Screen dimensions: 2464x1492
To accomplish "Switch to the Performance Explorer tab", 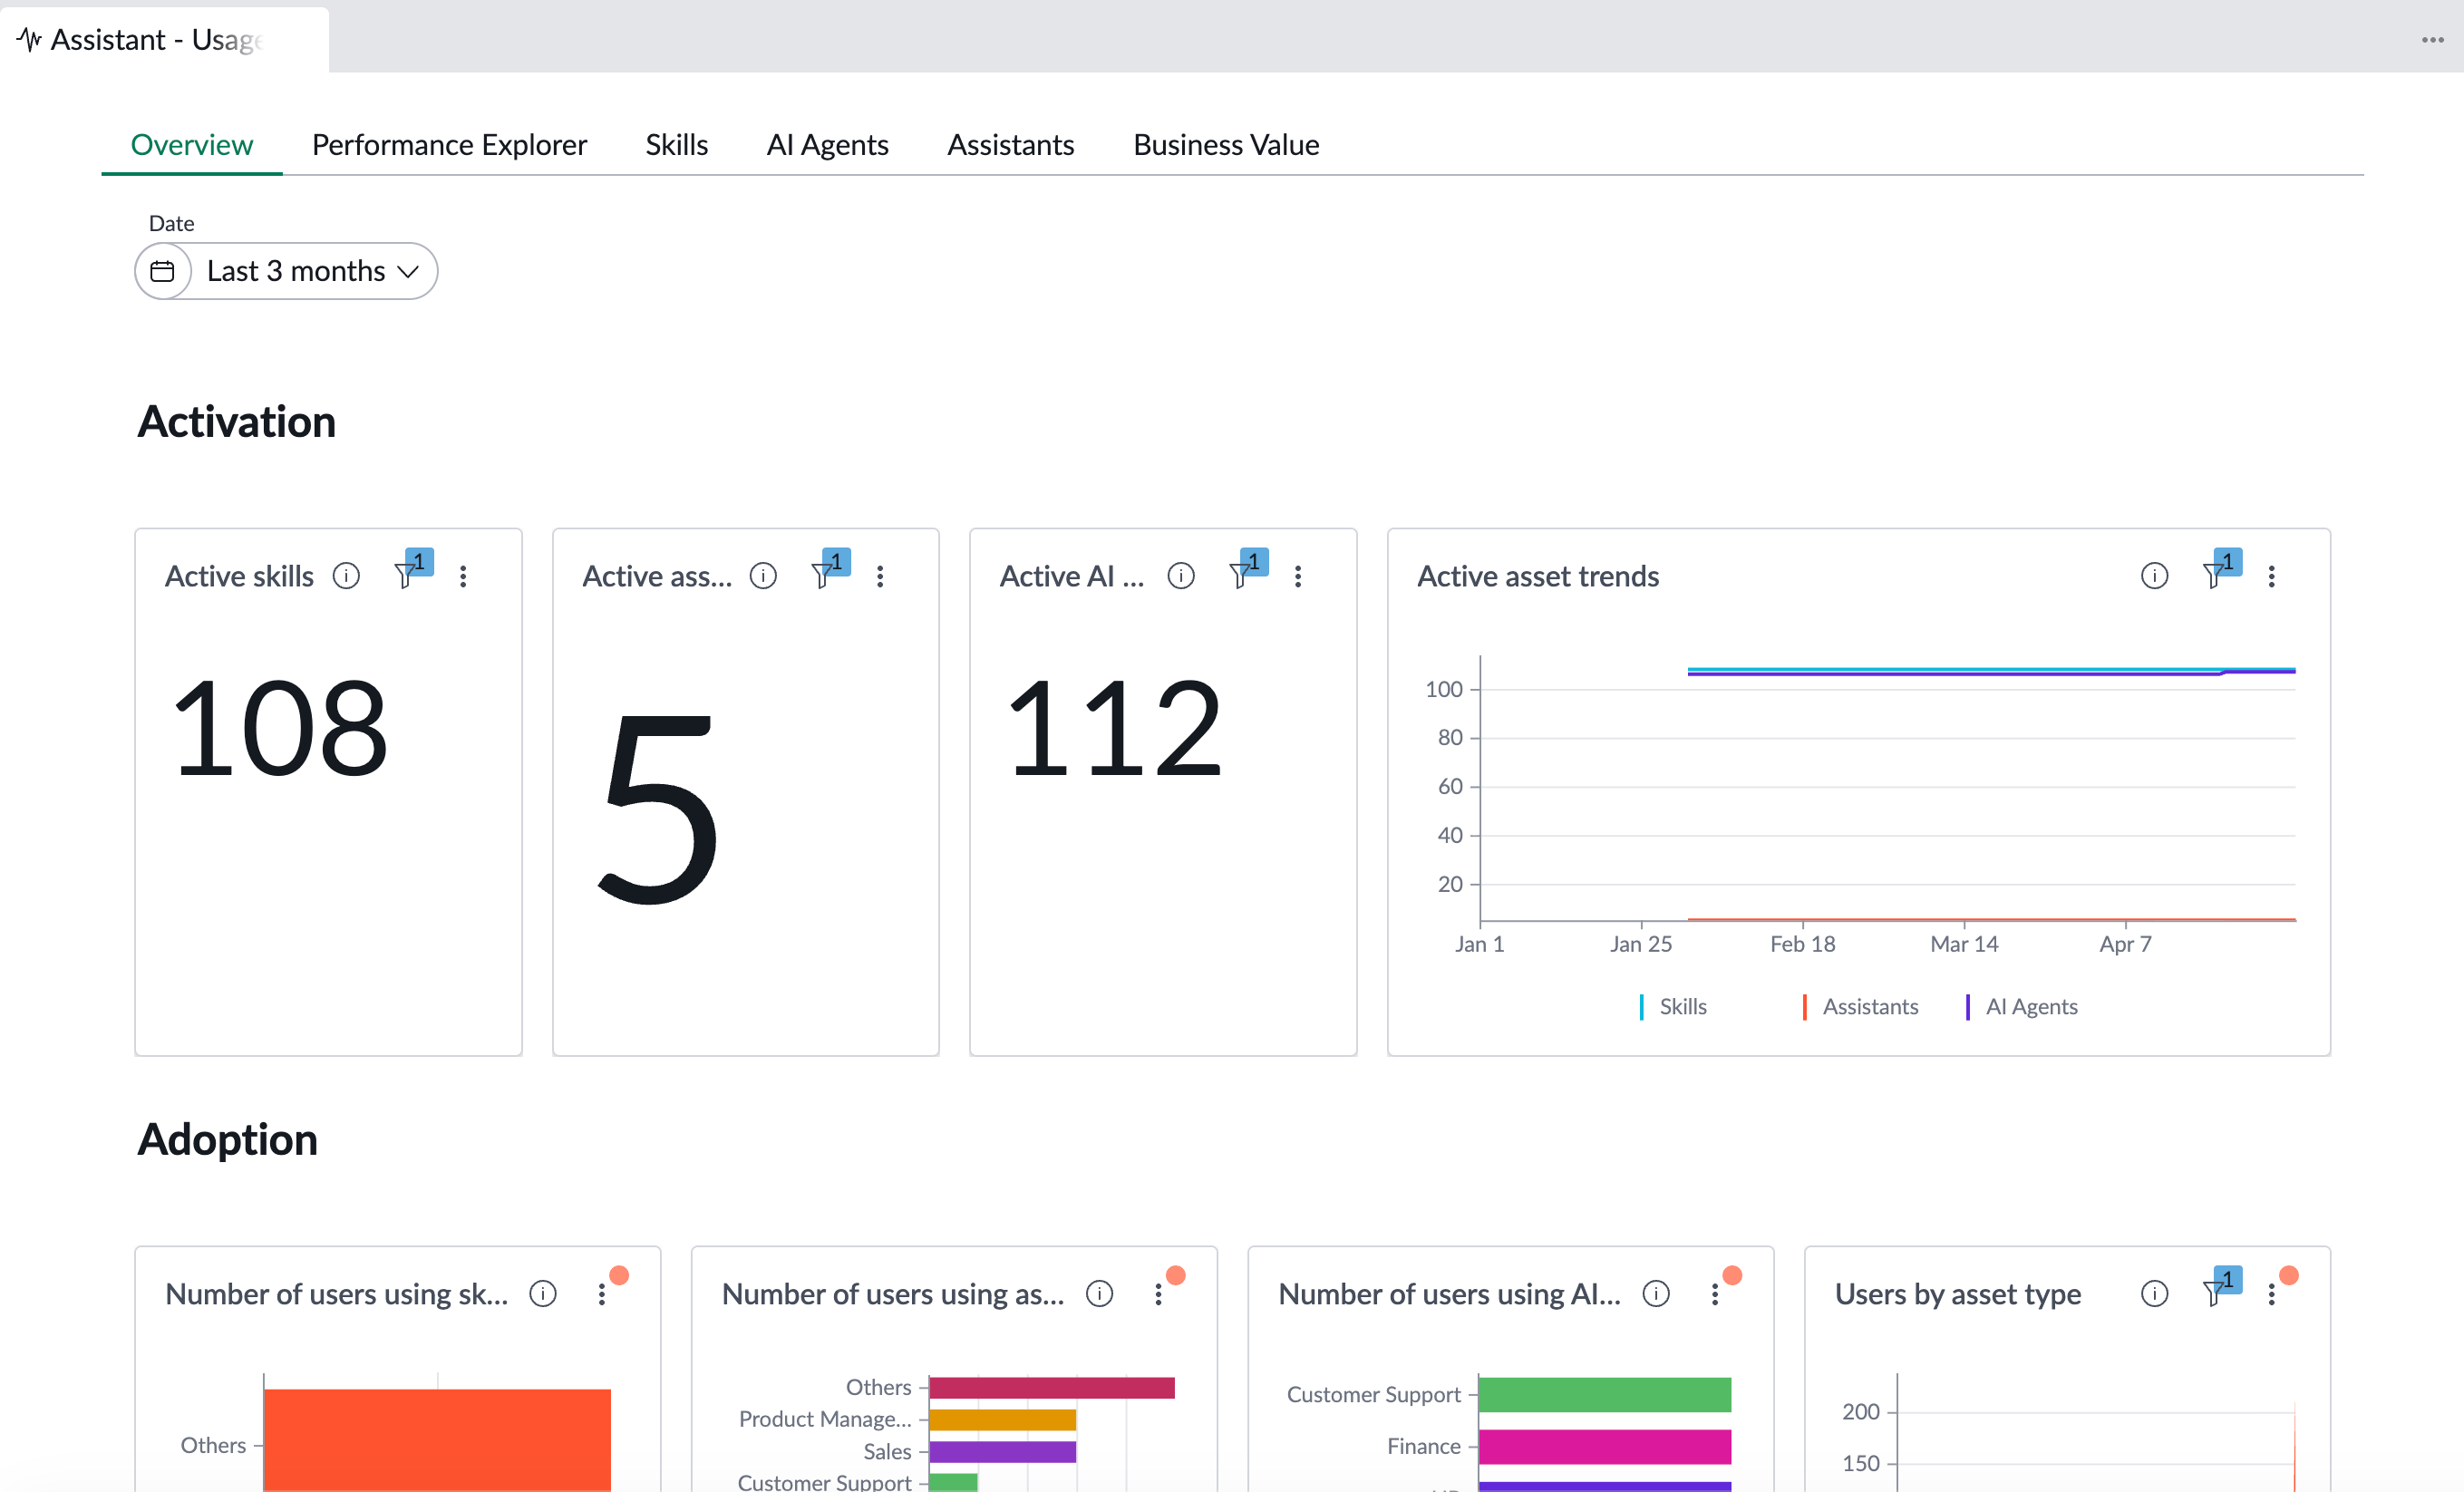I will pyautogui.click(x=449, y=145).
